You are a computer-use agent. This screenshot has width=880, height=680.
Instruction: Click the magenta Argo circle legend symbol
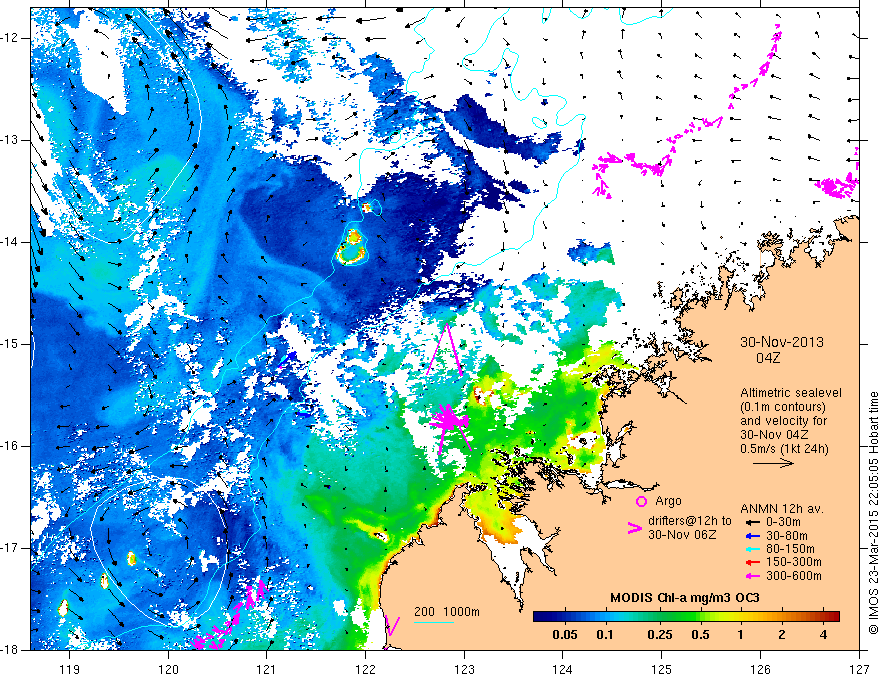click(641, 501)
